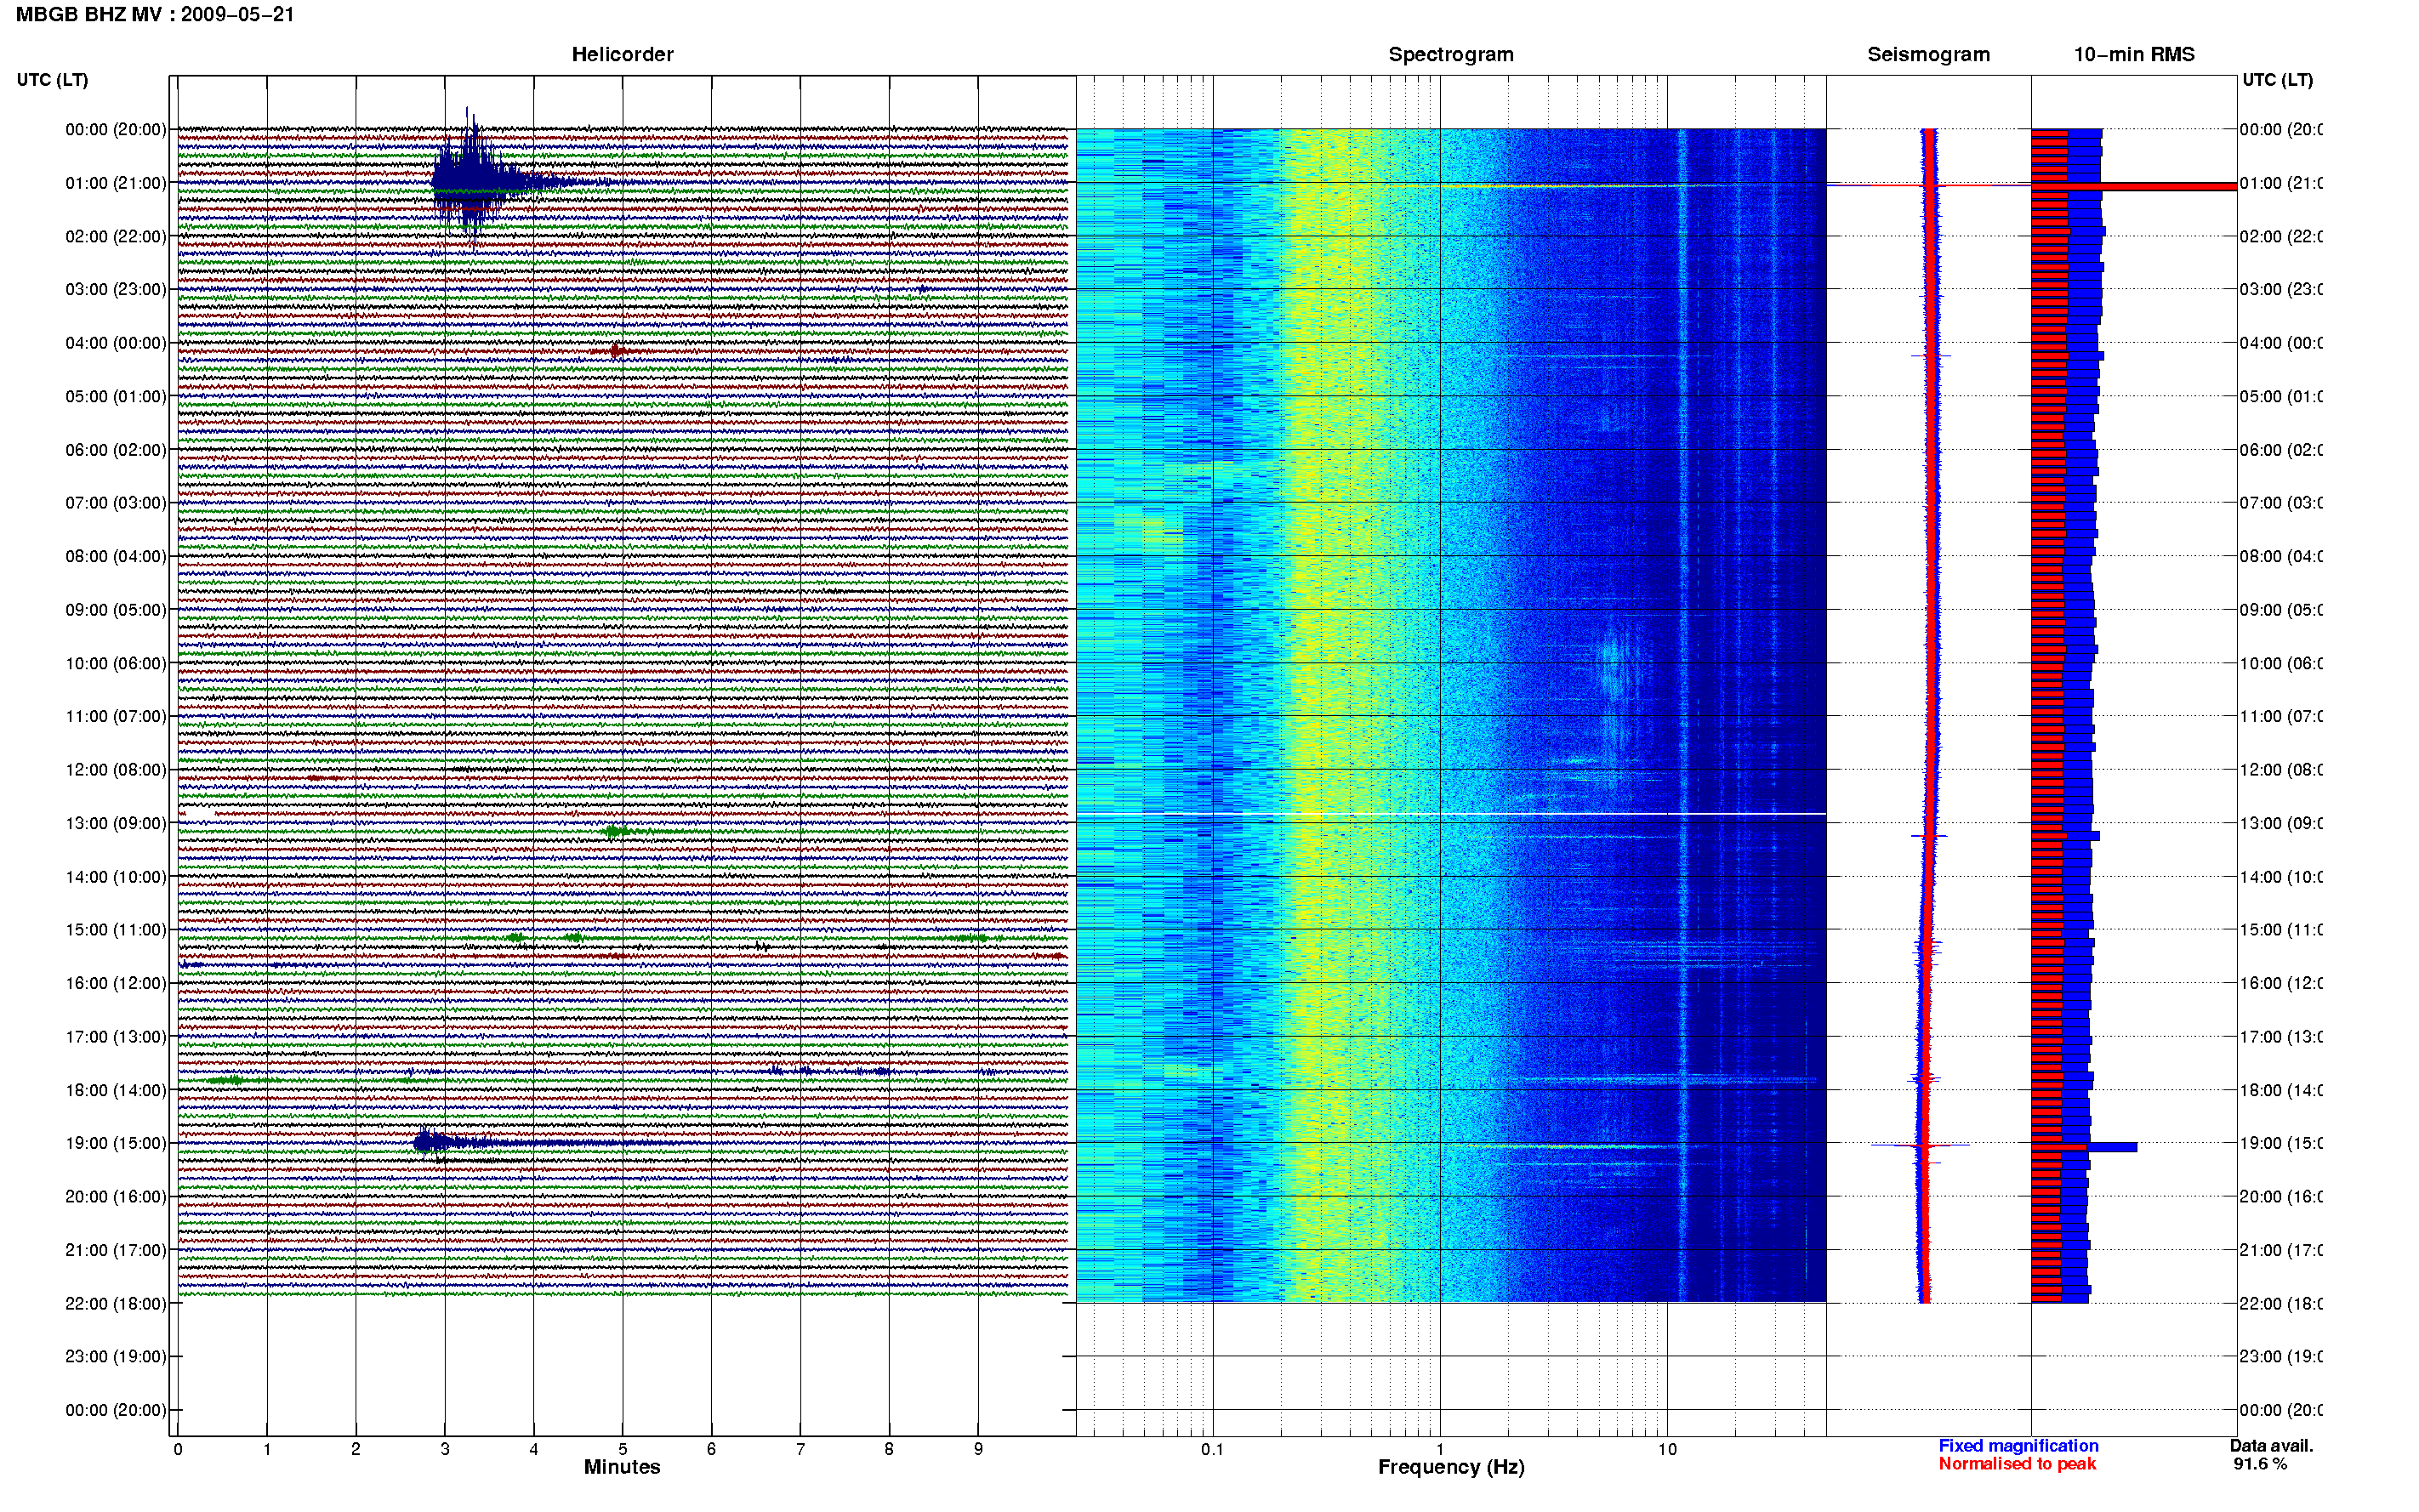Image resolution: width=2419 pixels, height=1512 pixels.
Task: Select the '14:00 (10:00)' left time label
Action: point(115,877)
